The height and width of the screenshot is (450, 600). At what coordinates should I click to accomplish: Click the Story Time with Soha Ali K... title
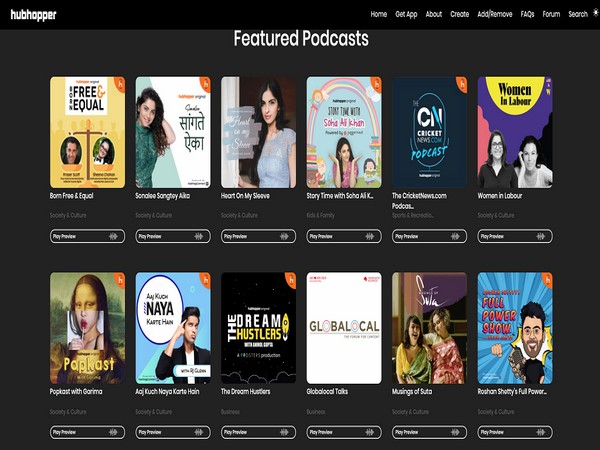click(340, 196)
